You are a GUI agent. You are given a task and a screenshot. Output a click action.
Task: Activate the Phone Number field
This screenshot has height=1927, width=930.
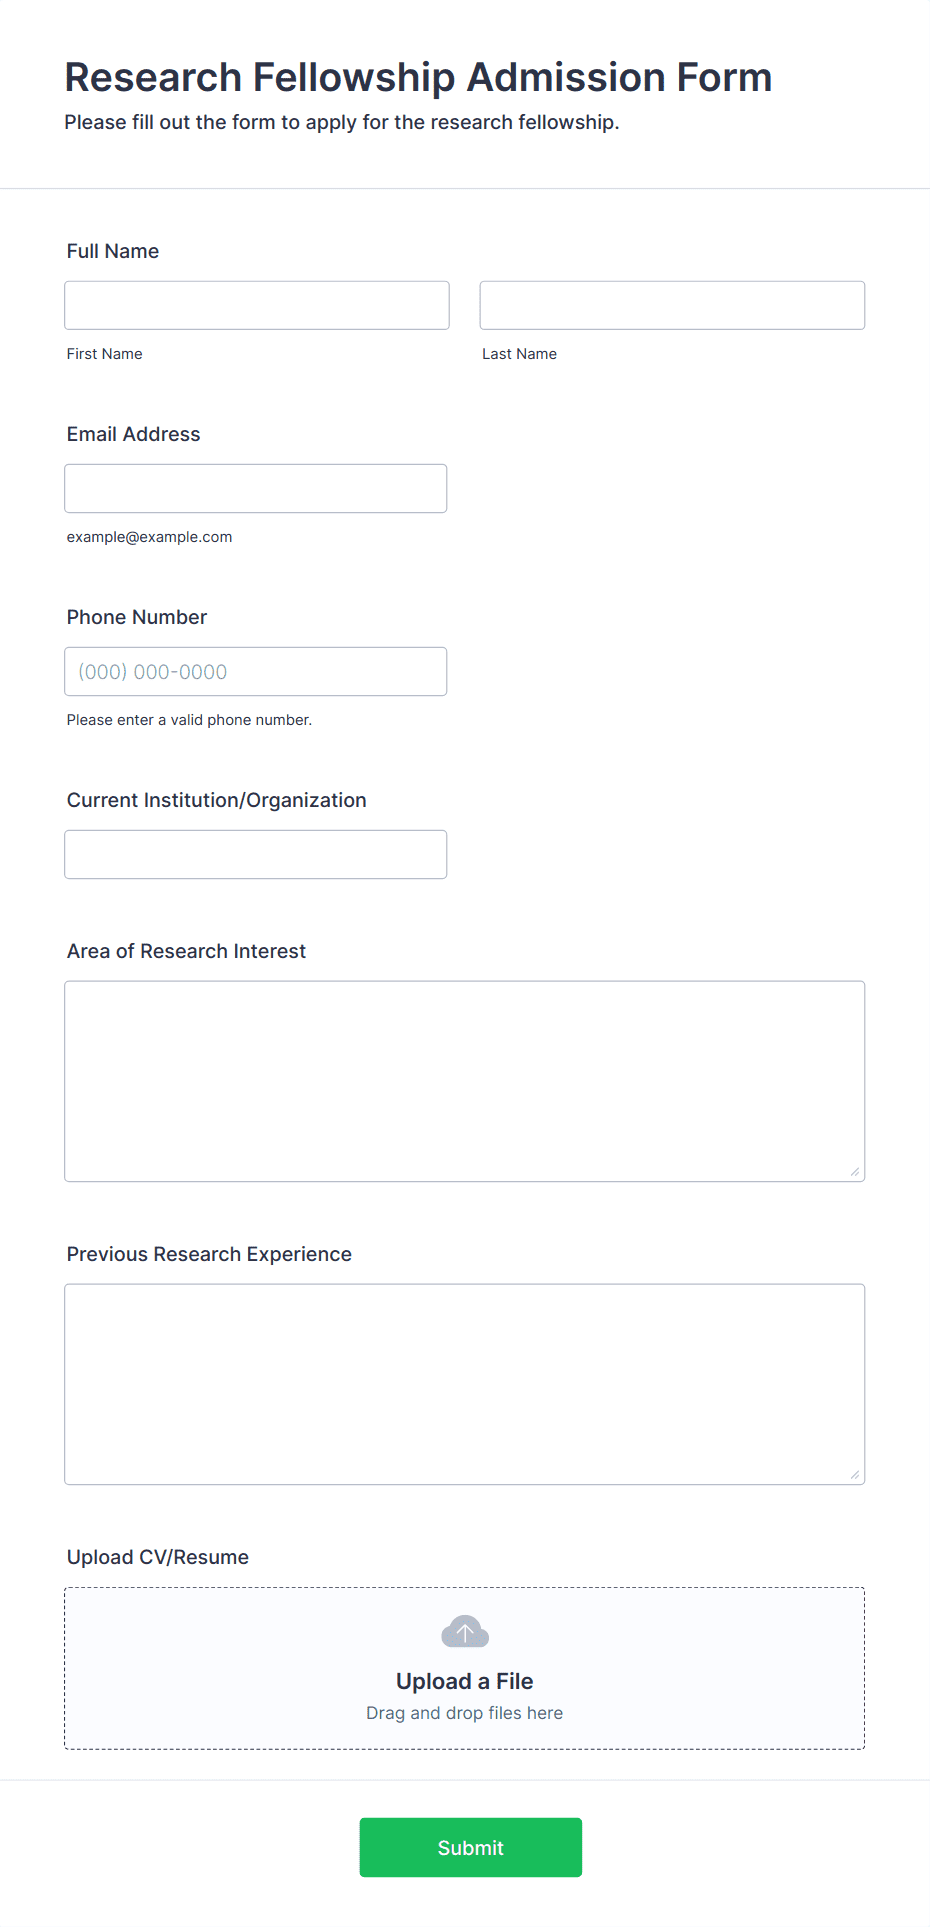tap(256, 671)
